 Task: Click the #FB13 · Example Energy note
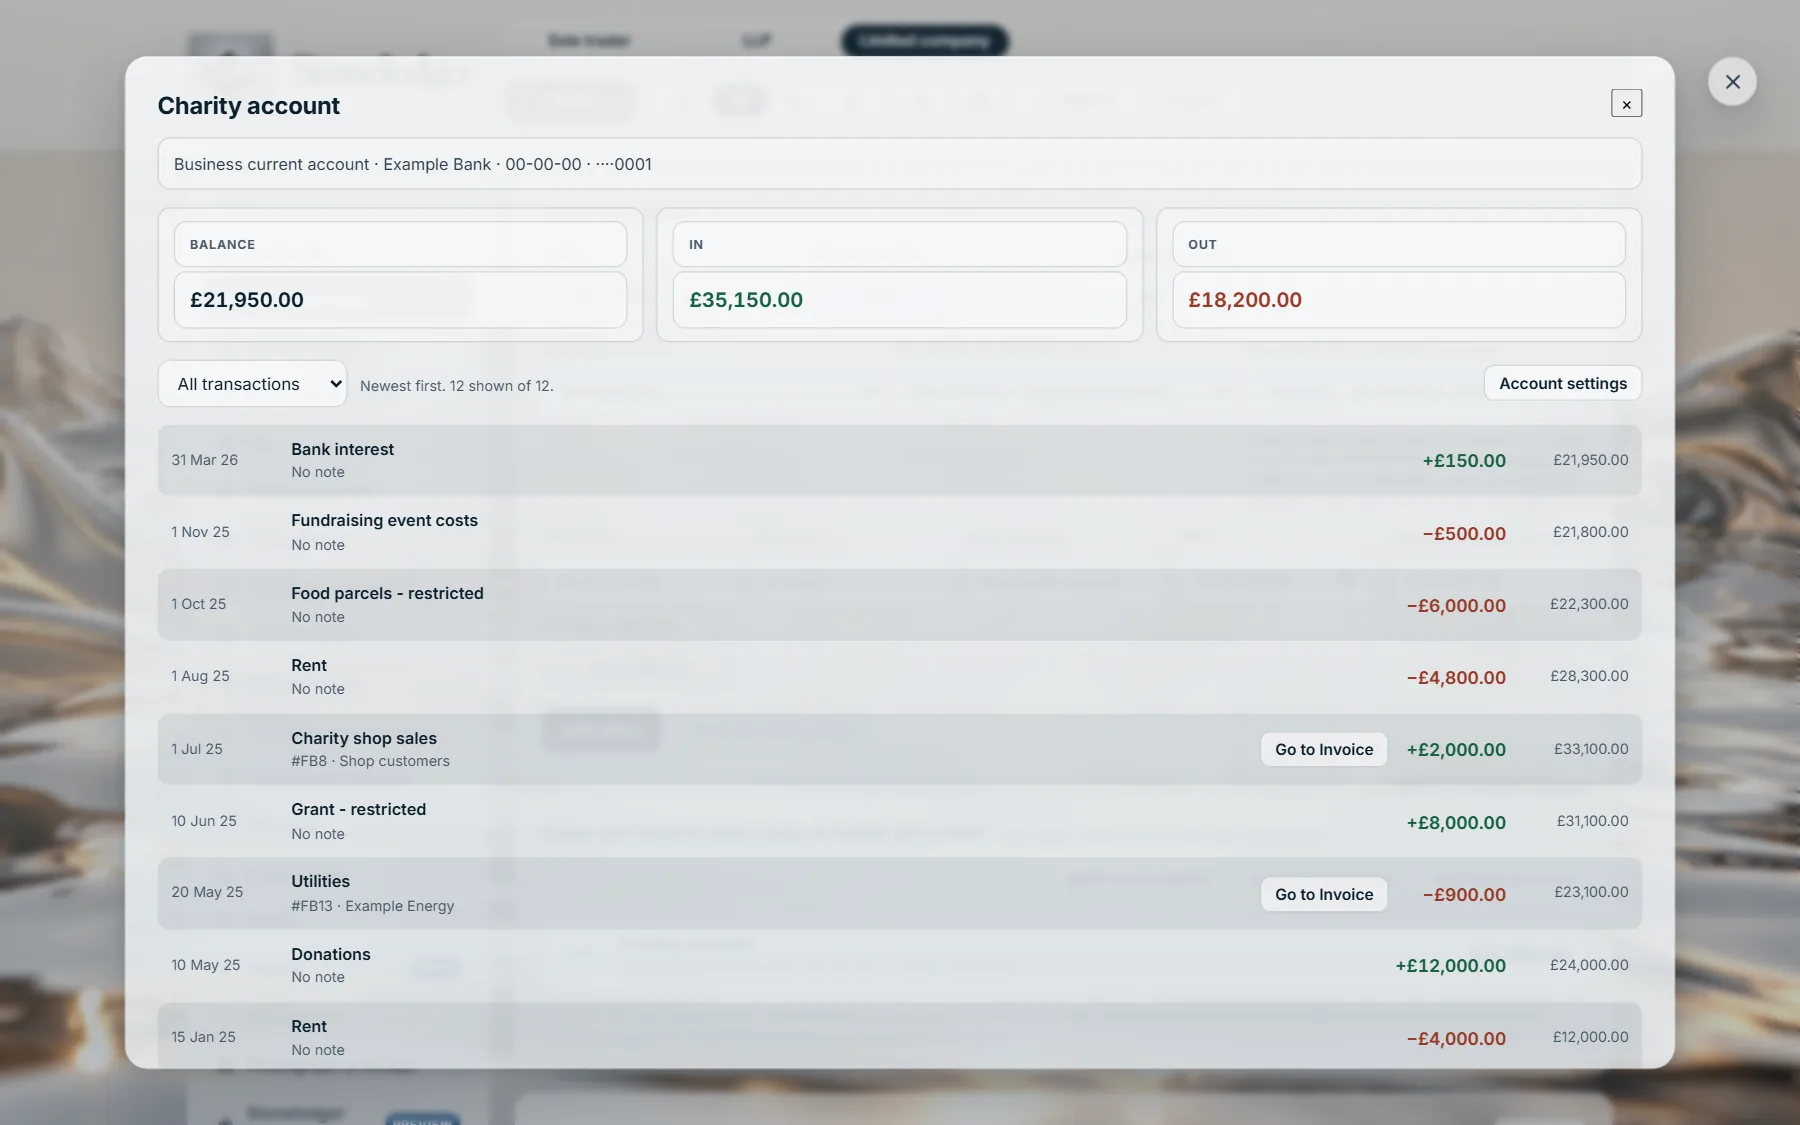pos(372,906)
